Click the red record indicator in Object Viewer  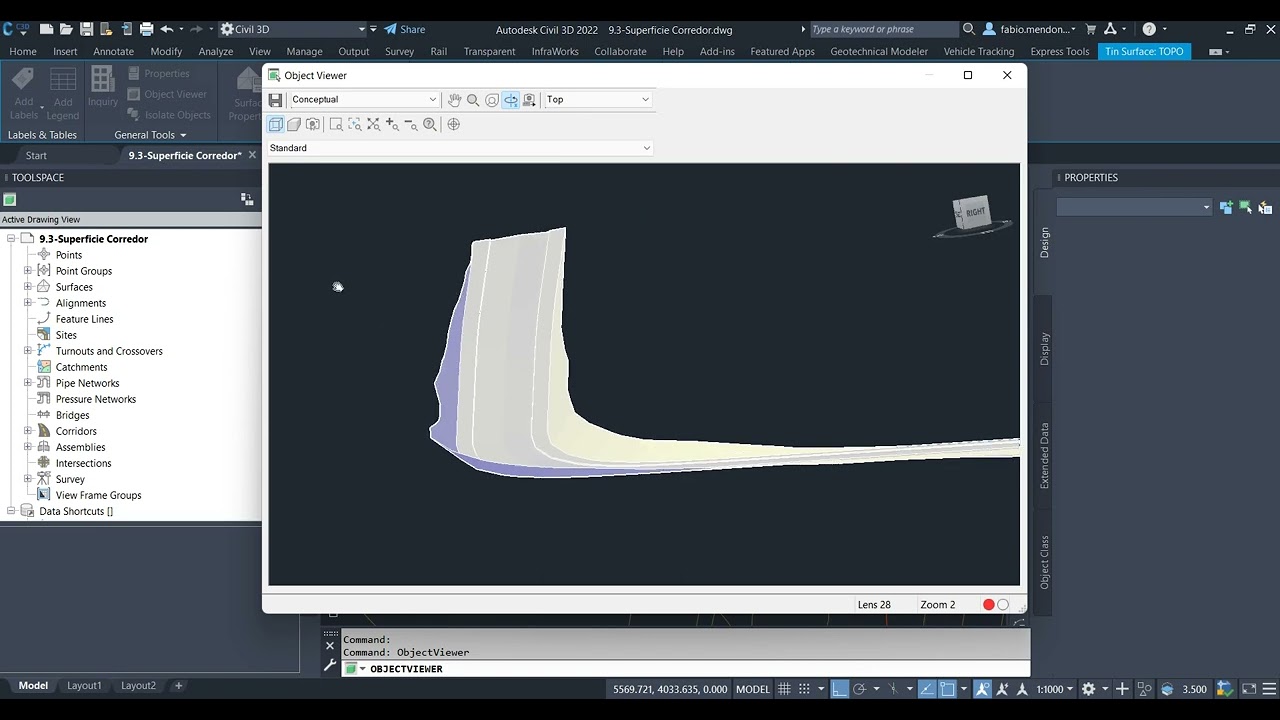[x=989, y=605]
